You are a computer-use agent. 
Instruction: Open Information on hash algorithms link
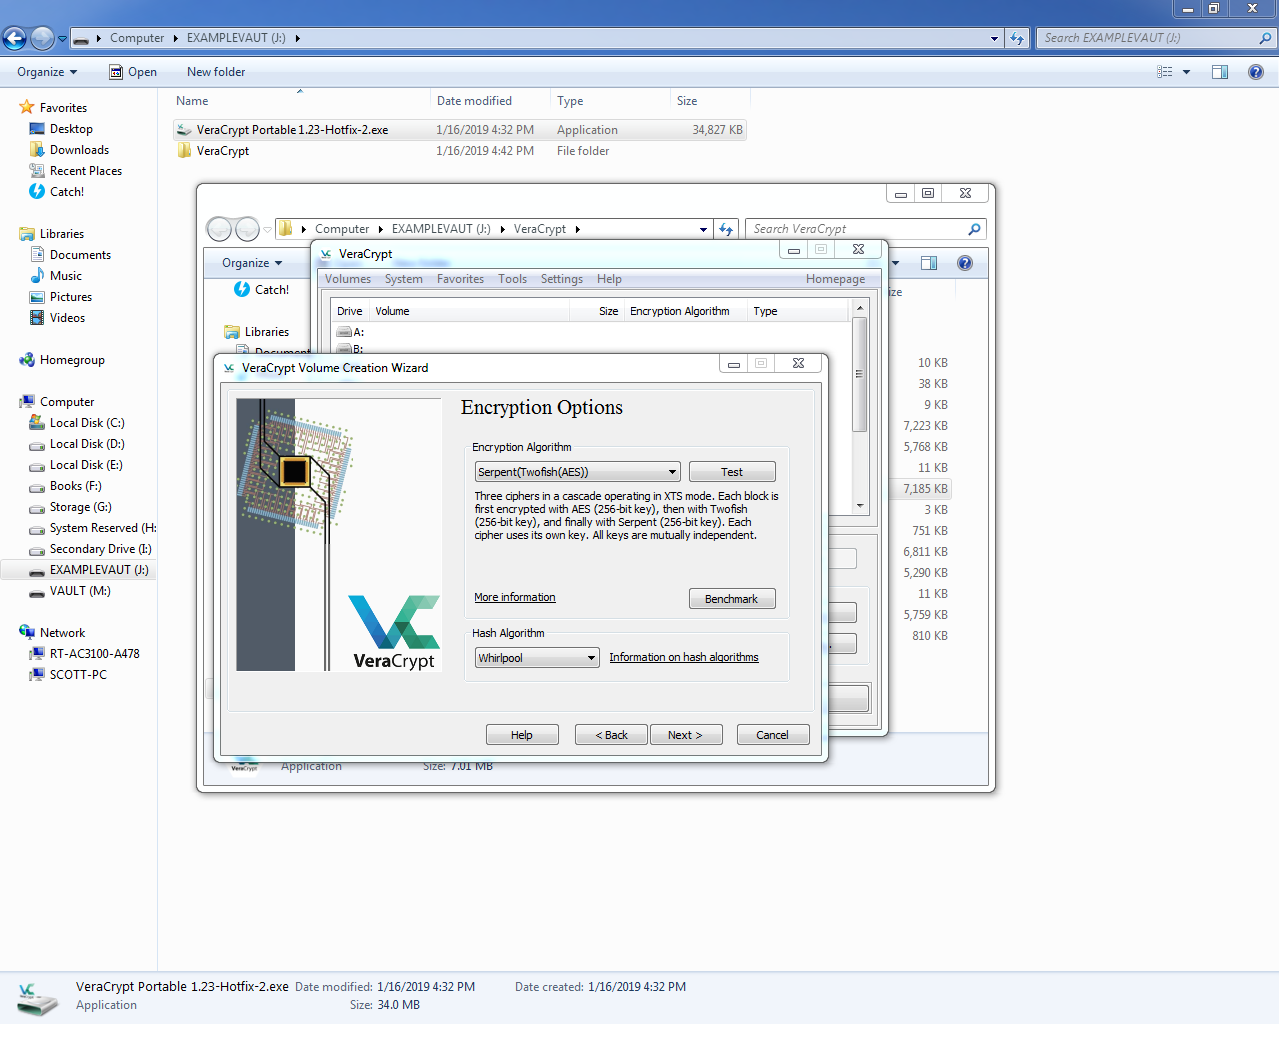[684, 657]
